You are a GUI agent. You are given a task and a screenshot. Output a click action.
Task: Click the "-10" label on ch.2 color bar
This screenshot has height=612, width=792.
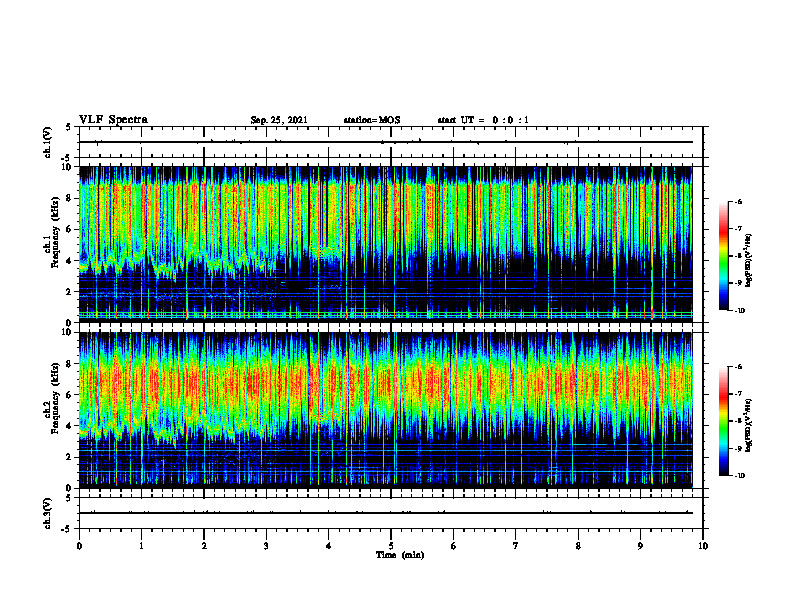[739, 476]
